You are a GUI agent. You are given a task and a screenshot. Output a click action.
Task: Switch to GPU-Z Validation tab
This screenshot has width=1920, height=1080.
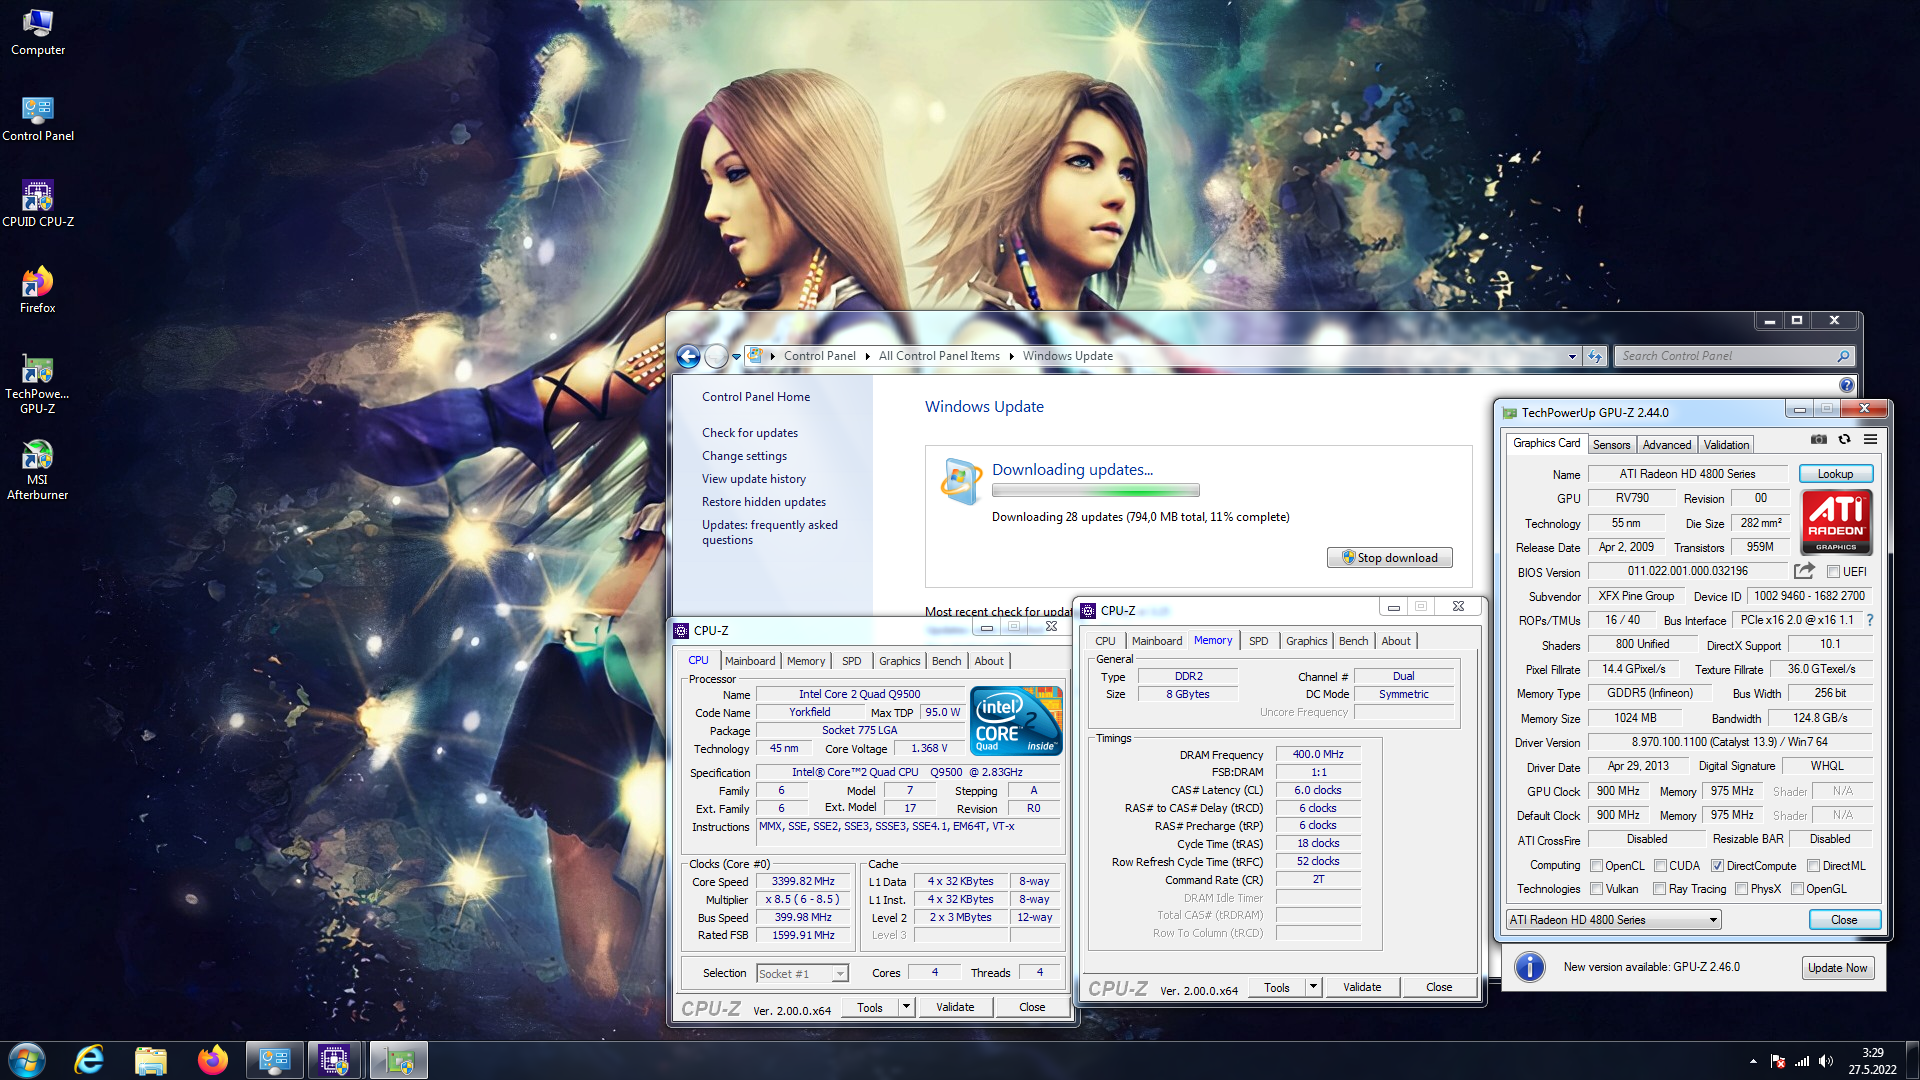coord(1726,445)
